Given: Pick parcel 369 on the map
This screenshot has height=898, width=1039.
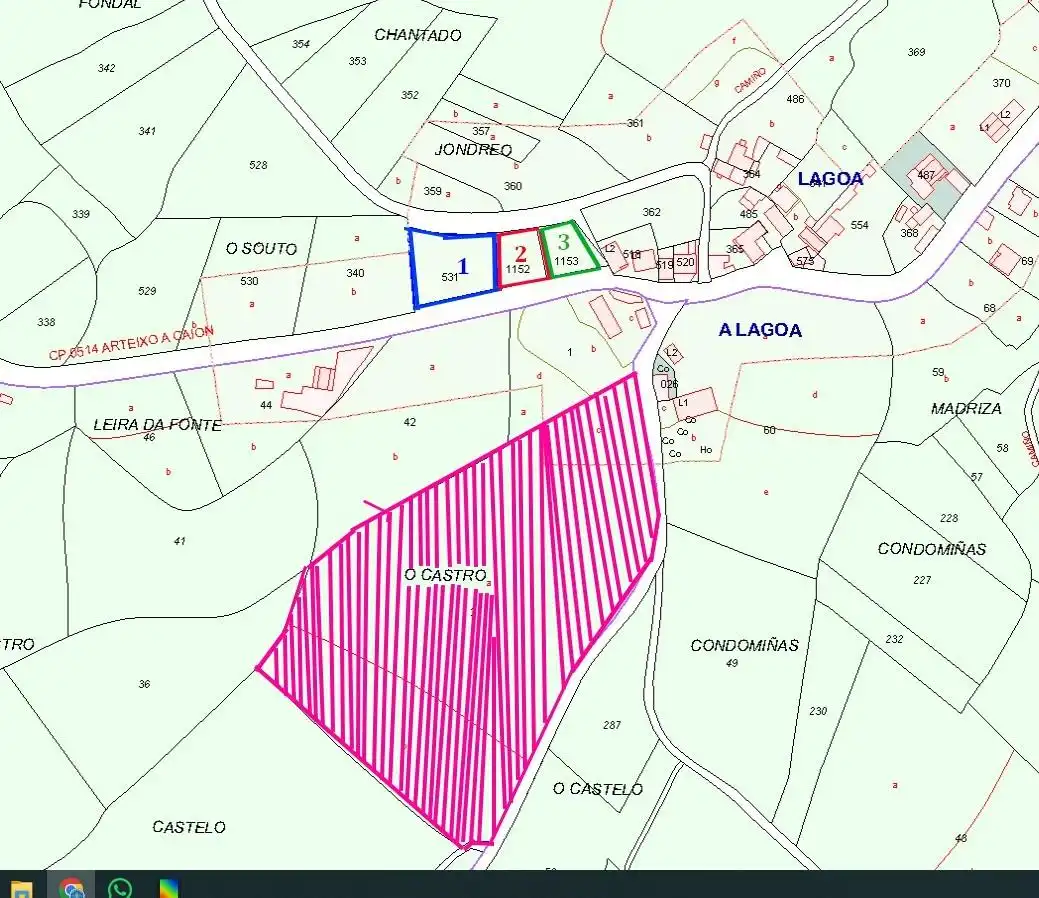Looking at the screenshot, I should (x=916, y=52).
